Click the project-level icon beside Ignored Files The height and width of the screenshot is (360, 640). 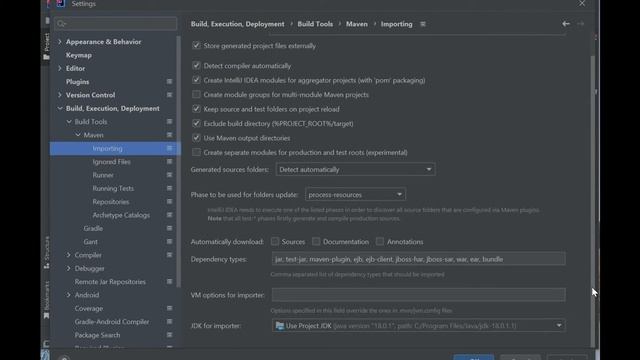click(169, 162)
